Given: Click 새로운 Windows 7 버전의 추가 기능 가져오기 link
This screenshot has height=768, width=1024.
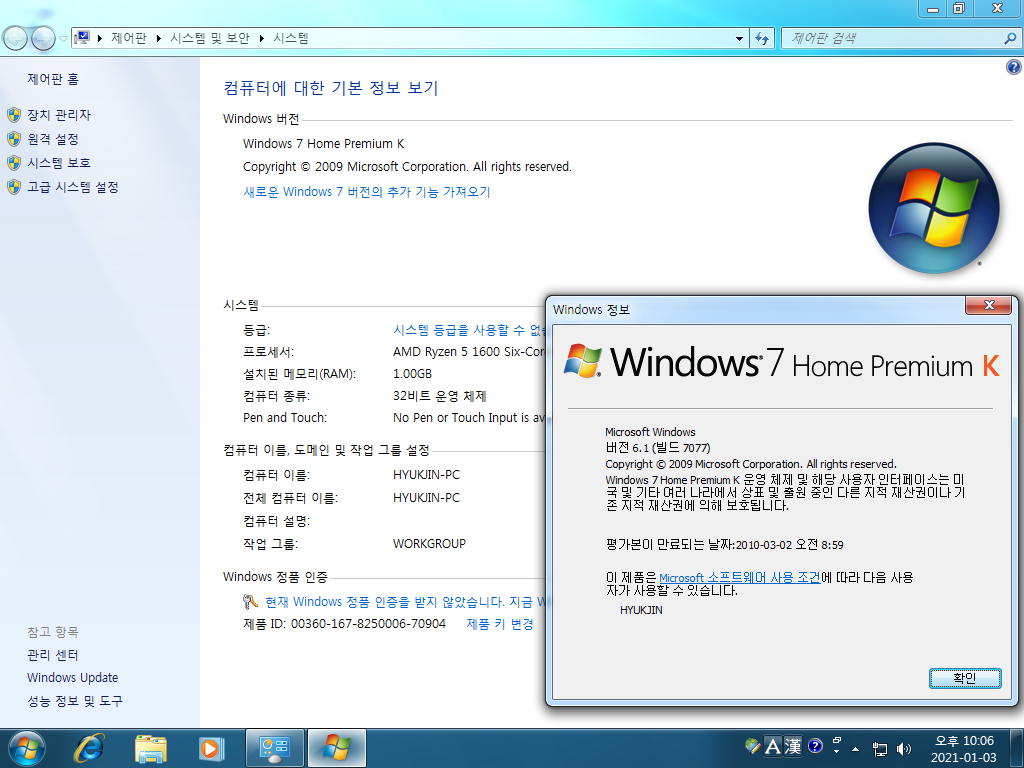Looking at the screenshot, I should click(366, 192).
